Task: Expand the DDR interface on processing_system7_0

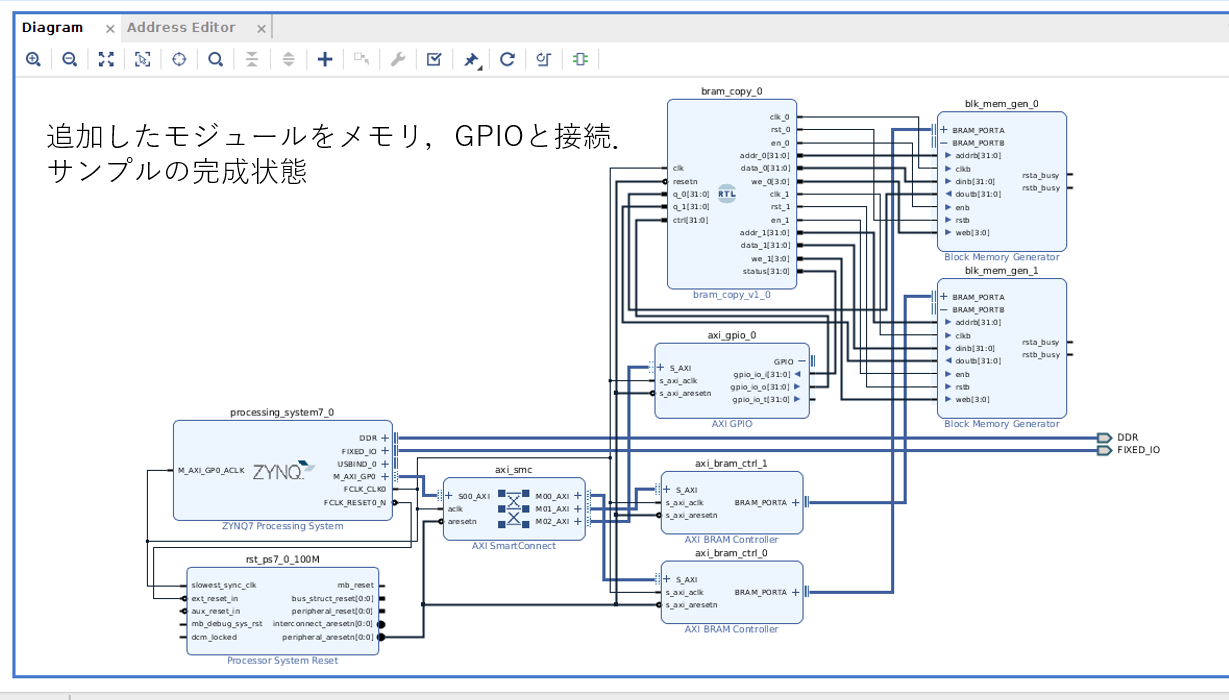Action: pyautogui.click(x=383, y=437)
